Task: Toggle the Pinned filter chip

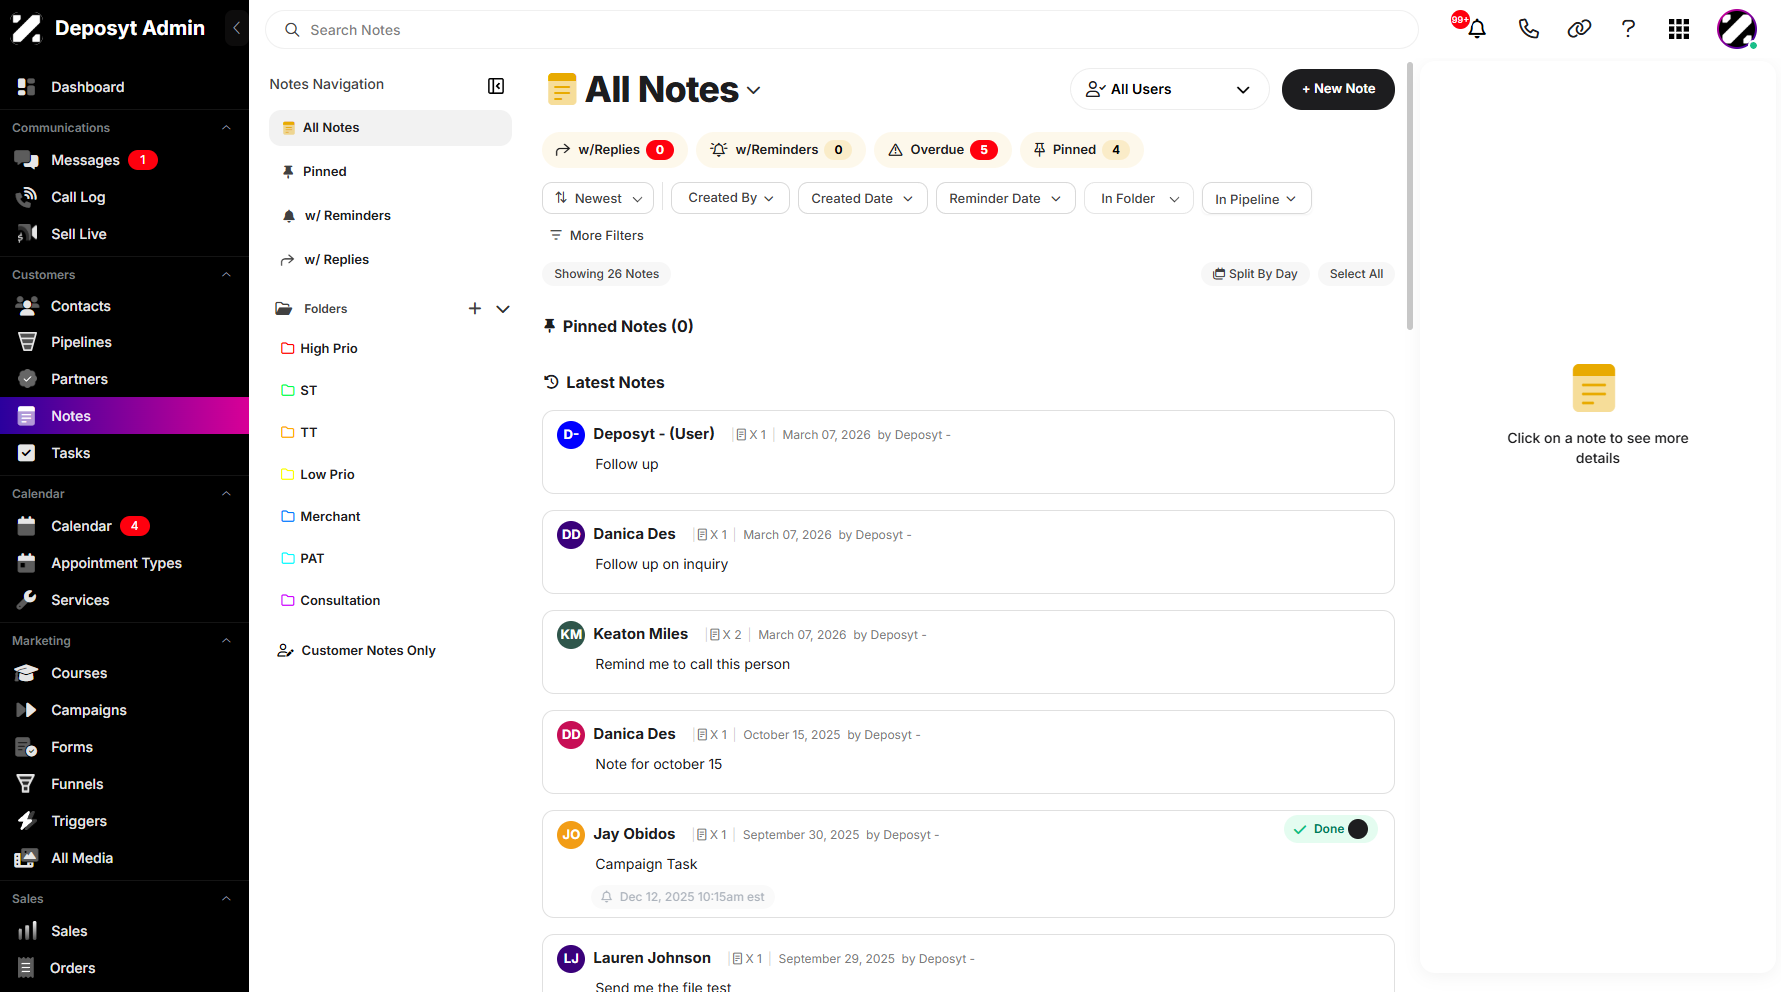Action: click(1081, 150)
